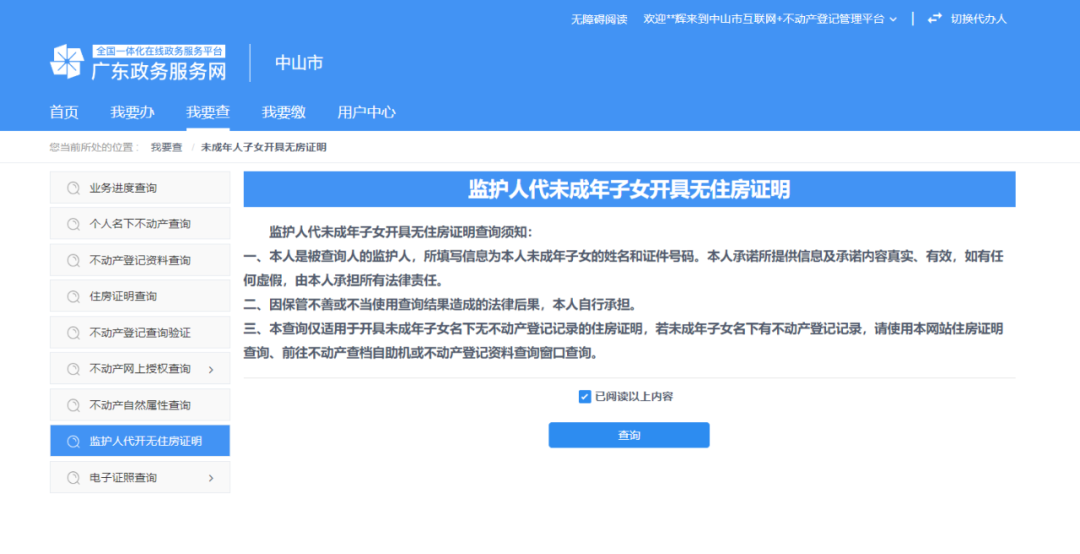The width and height of the screenshot is (1080, 554).
Task: Go to the 首页 tab
Action: [64, 112]
